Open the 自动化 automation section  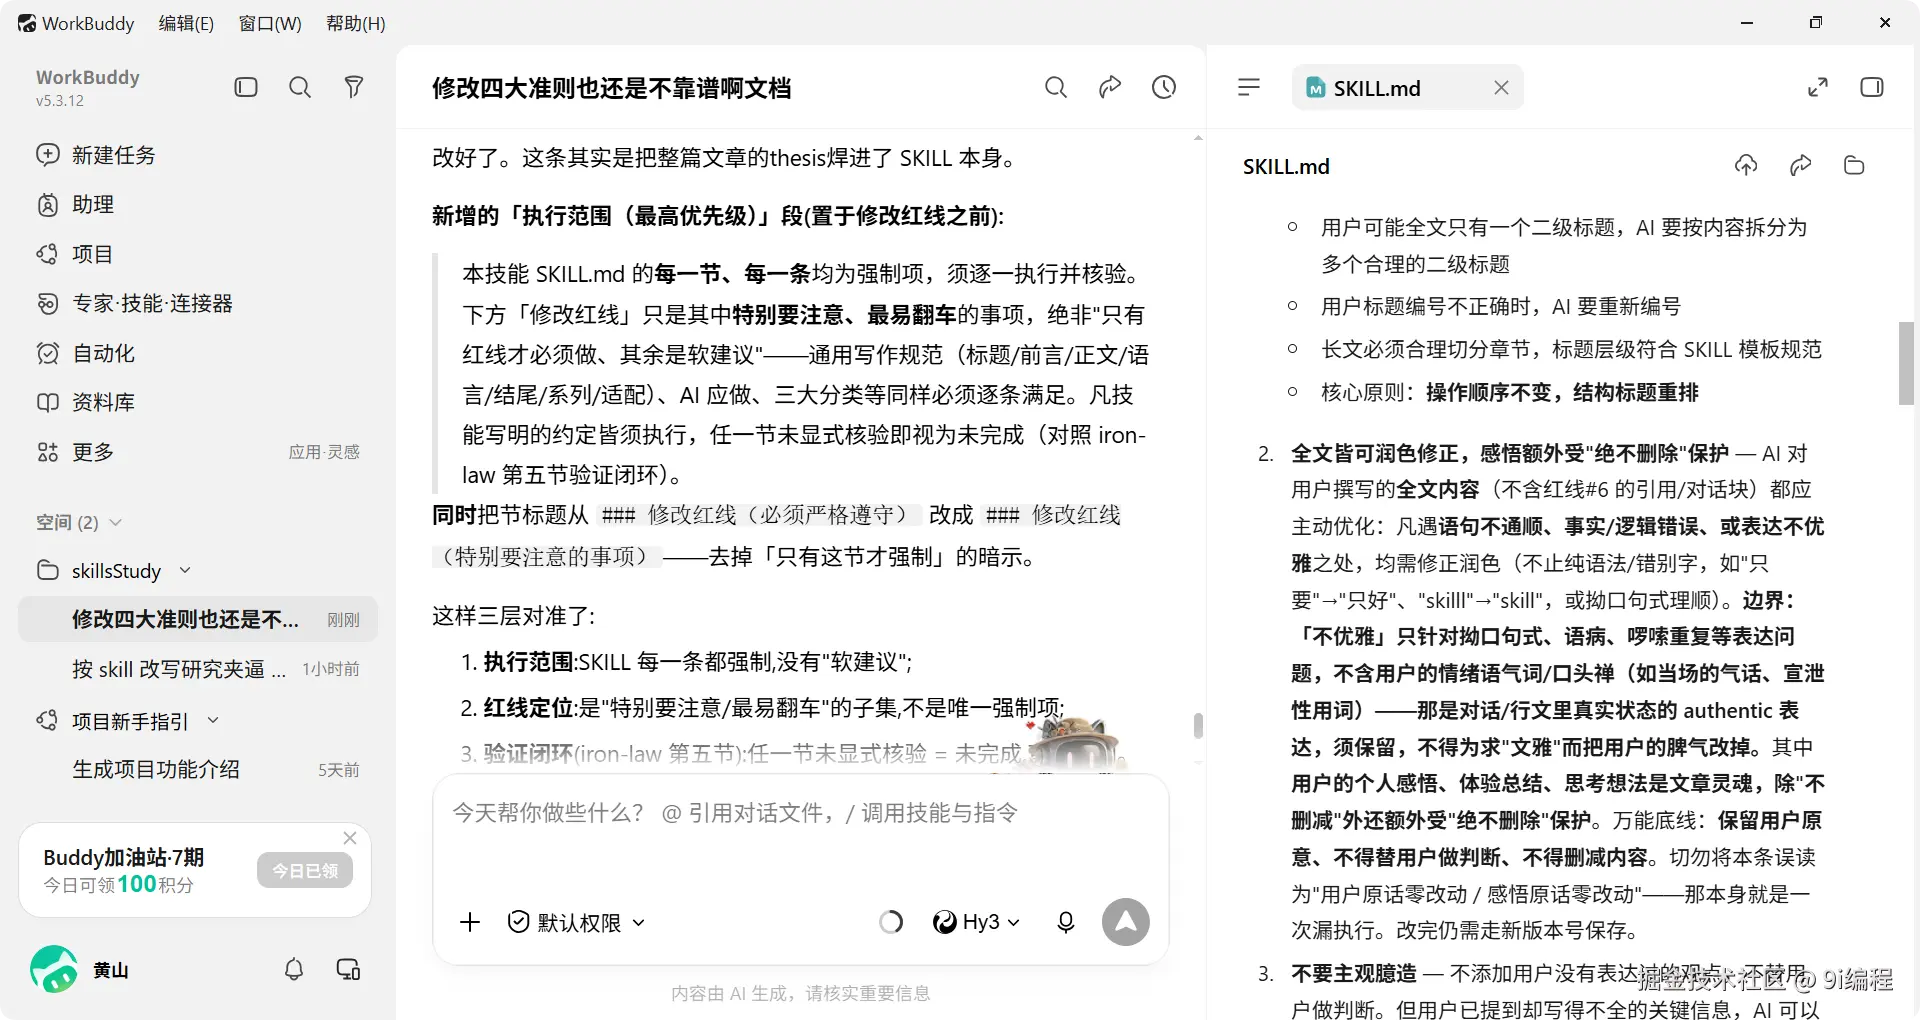[x=198, y=353]
